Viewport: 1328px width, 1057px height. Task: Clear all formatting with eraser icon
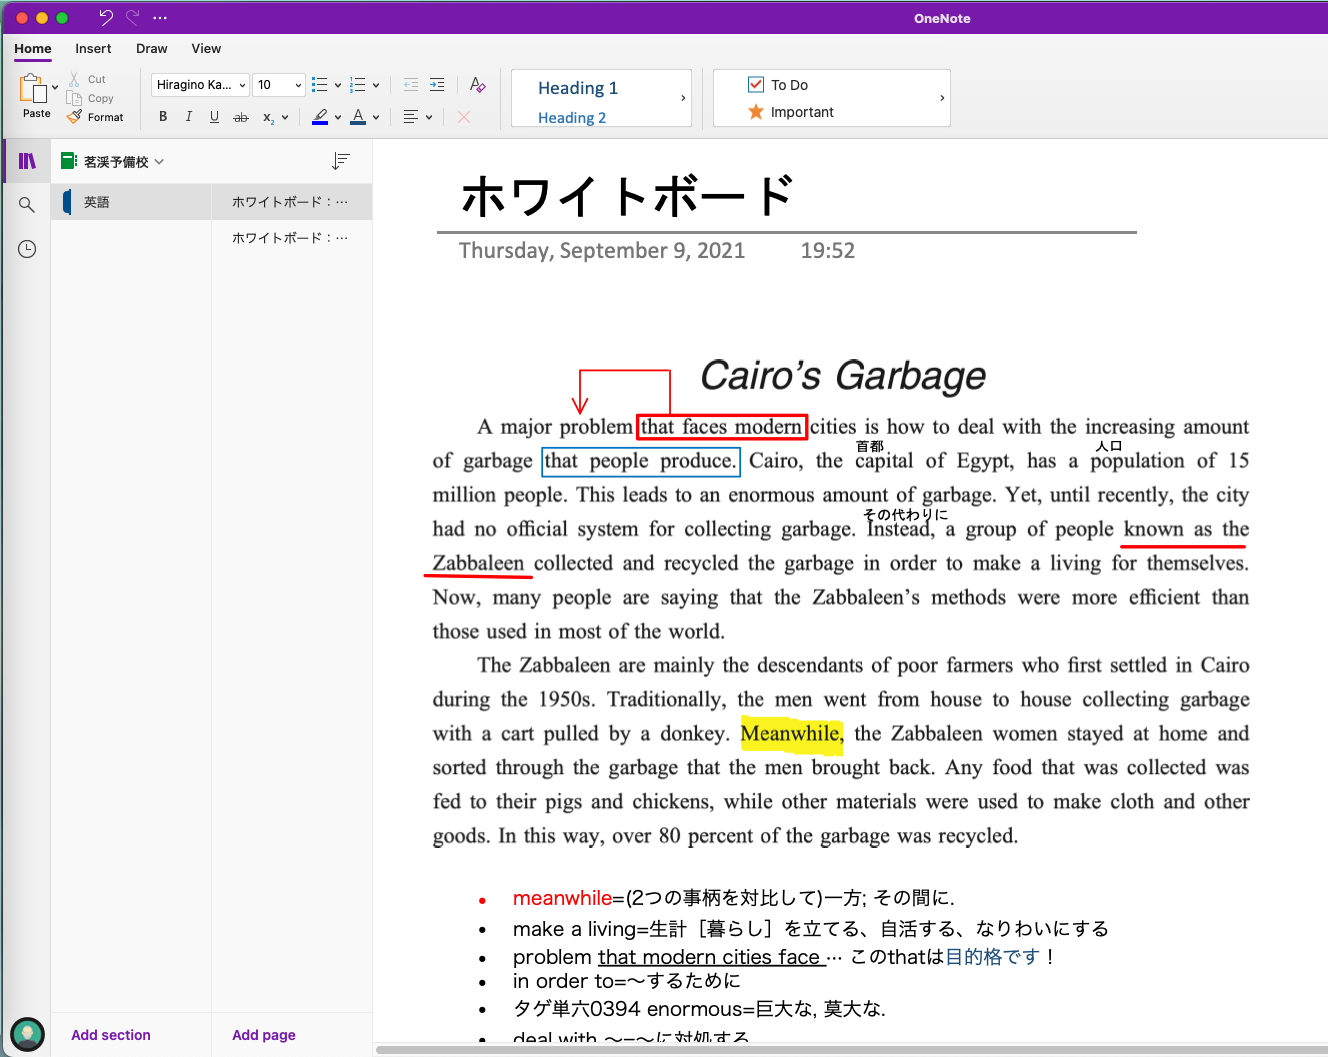click(477, 85)
